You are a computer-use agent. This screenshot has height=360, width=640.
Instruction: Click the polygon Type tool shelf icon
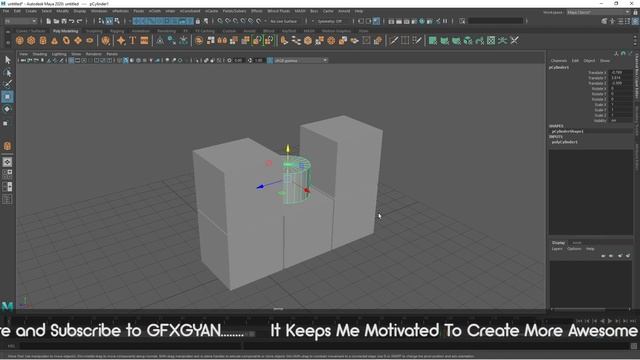133,40
